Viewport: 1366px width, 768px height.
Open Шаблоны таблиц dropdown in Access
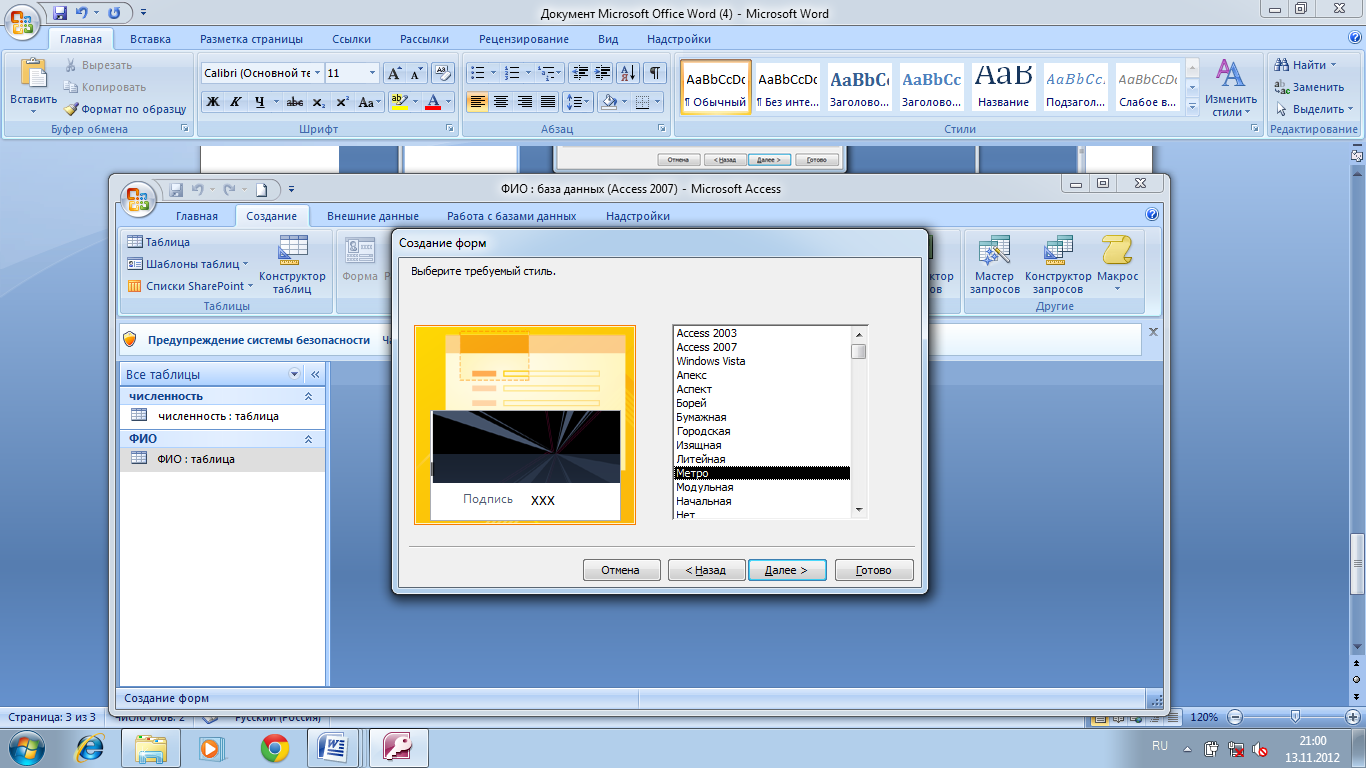[x=188, y=264]
